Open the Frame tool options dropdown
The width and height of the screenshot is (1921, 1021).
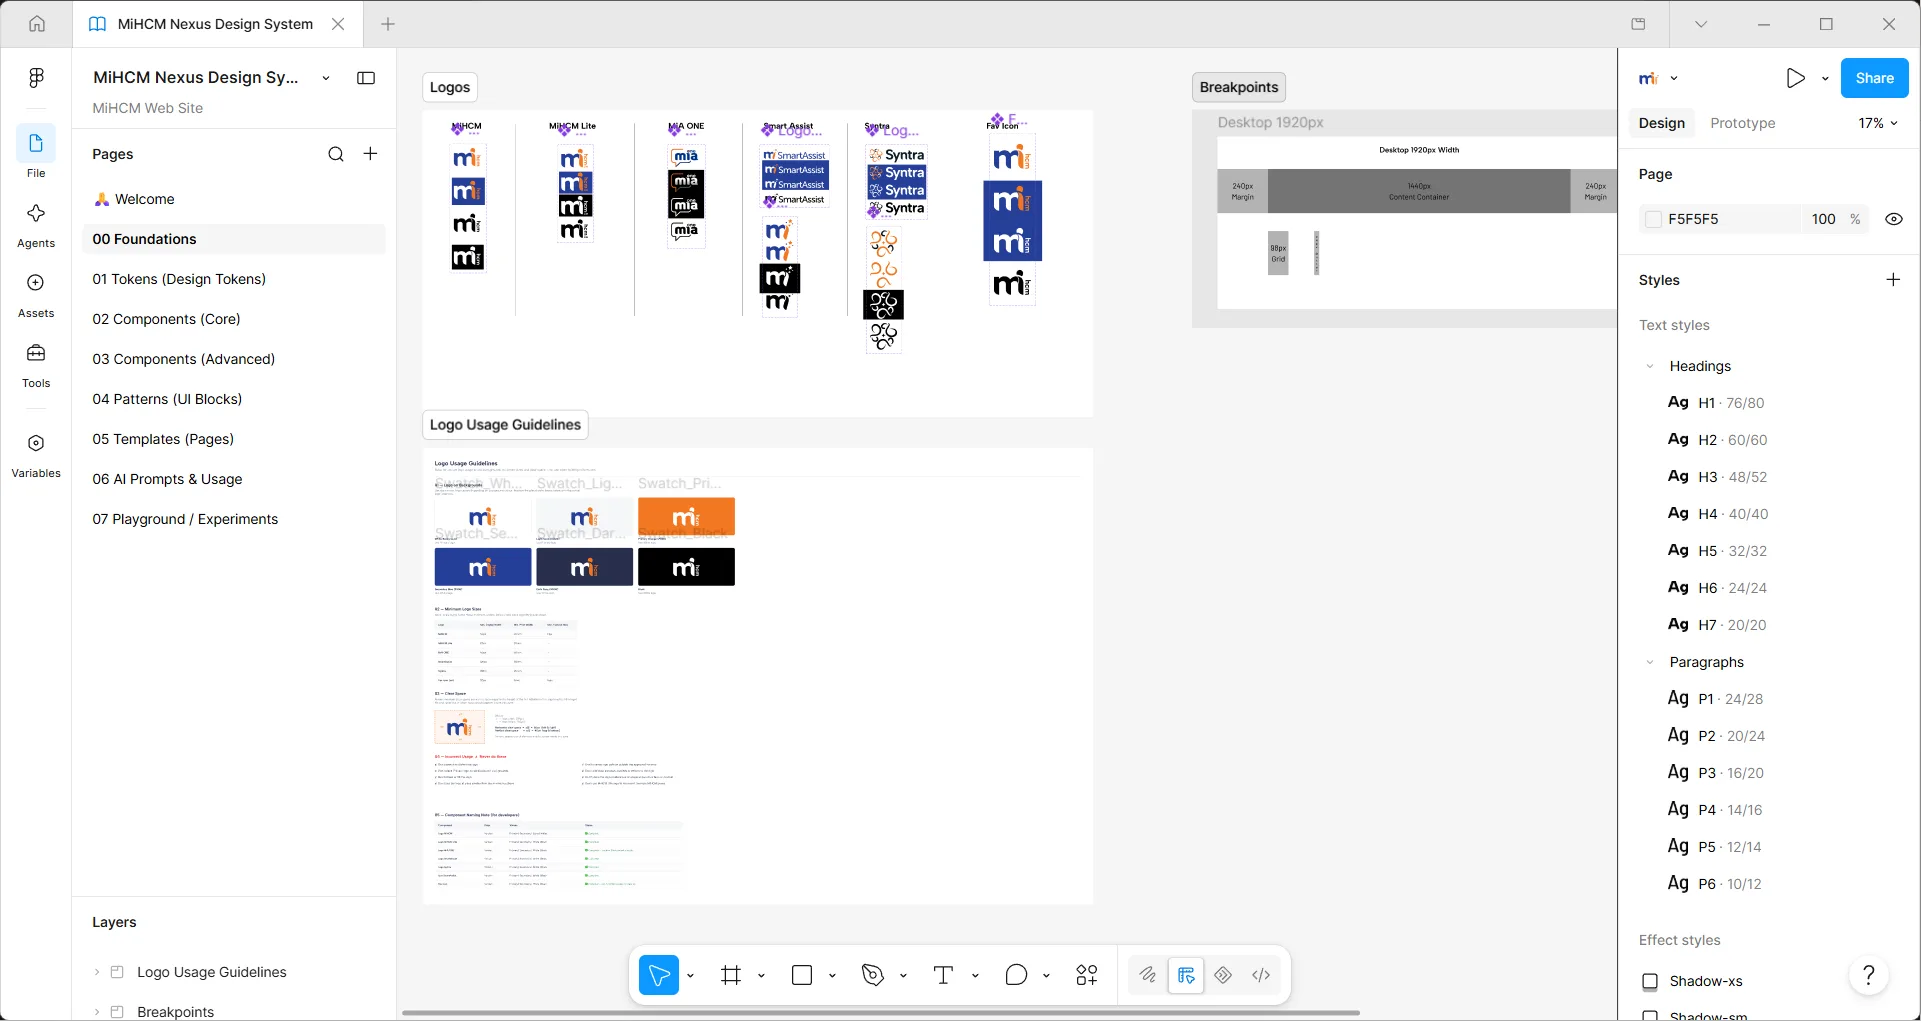coord(761,976)
